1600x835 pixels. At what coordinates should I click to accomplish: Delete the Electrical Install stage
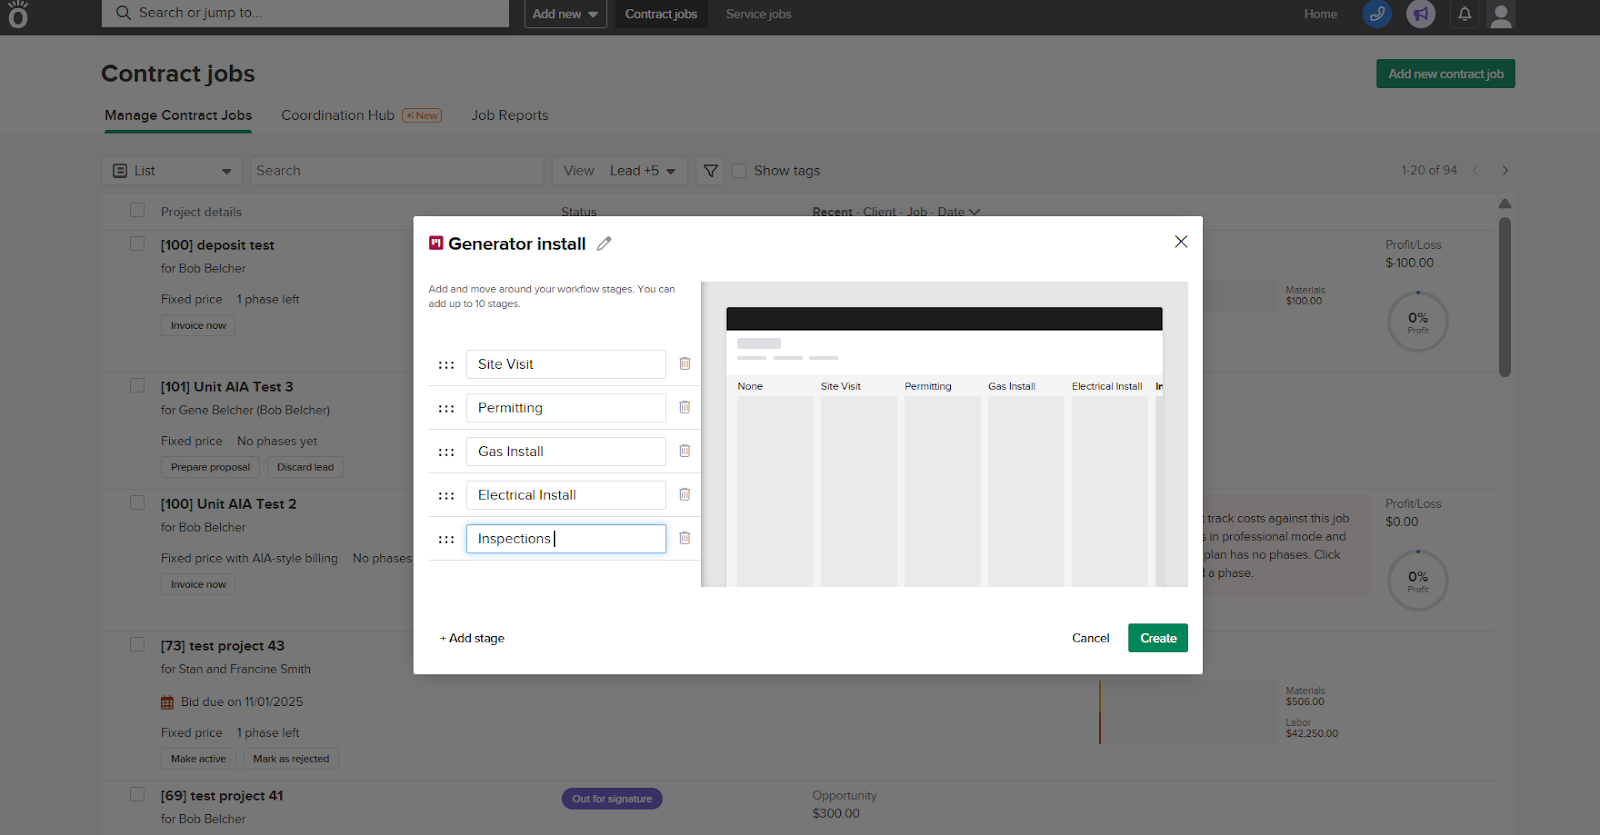(685, 495)
